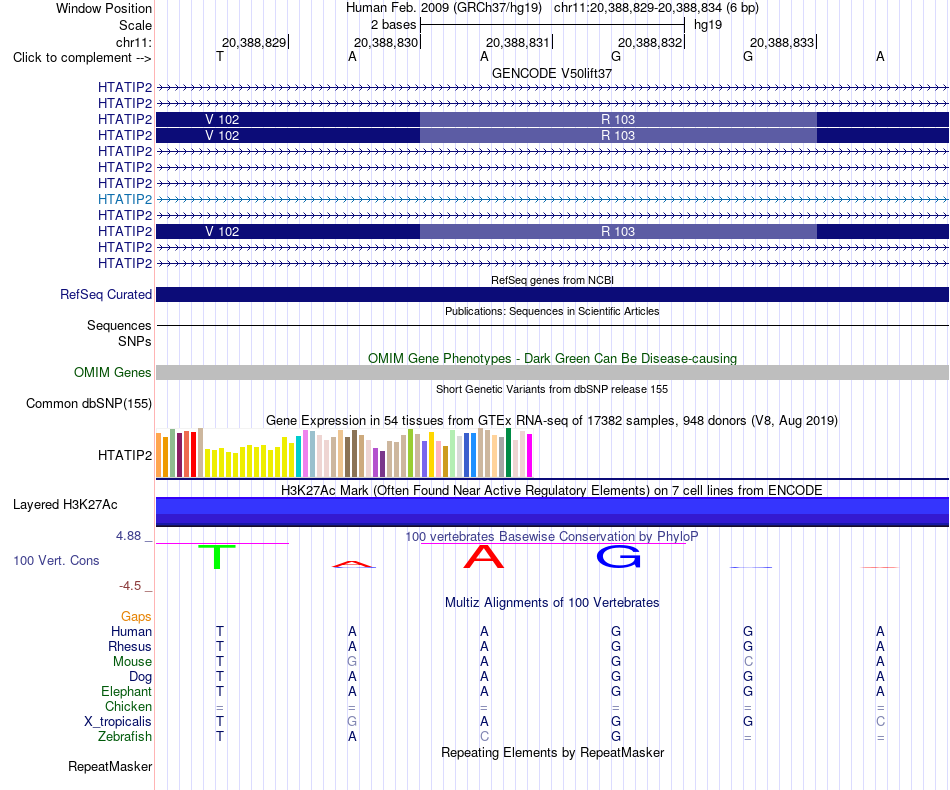Click the dark RefSeq Curated gene bar
950x790 pixels.
(552, 294)
